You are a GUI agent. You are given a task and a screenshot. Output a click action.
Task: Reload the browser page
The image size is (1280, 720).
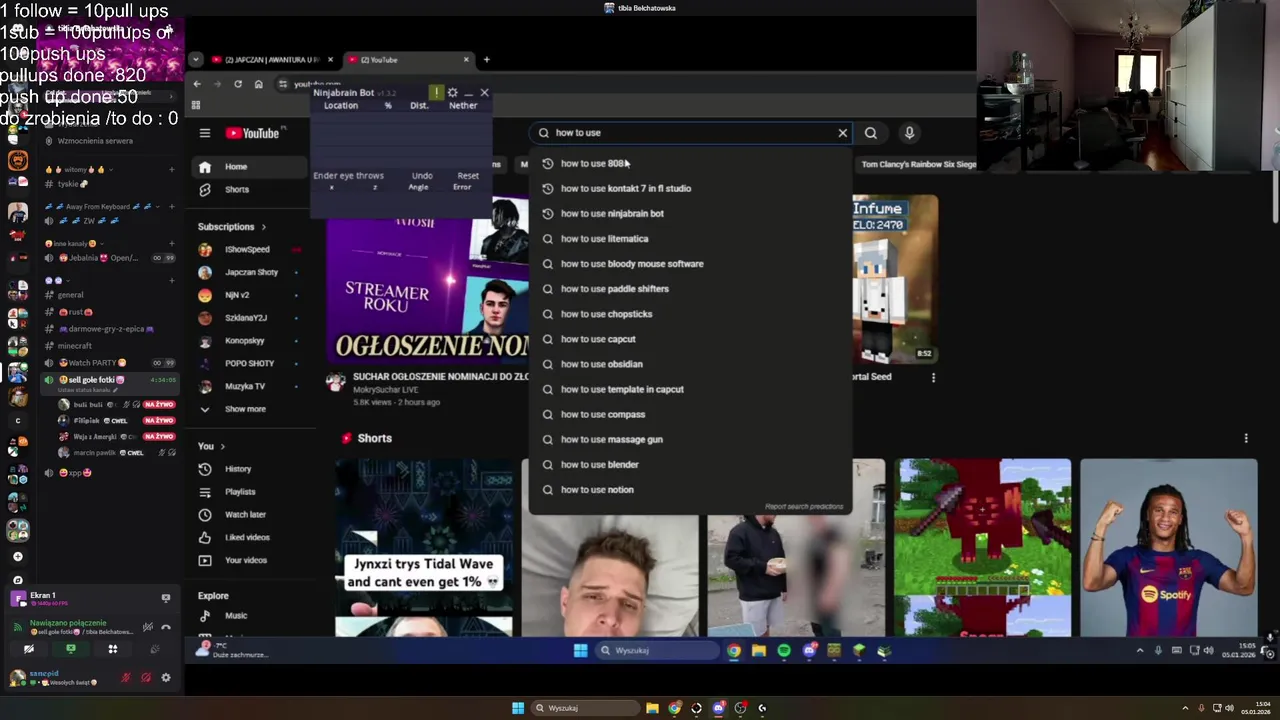(238, 84)
